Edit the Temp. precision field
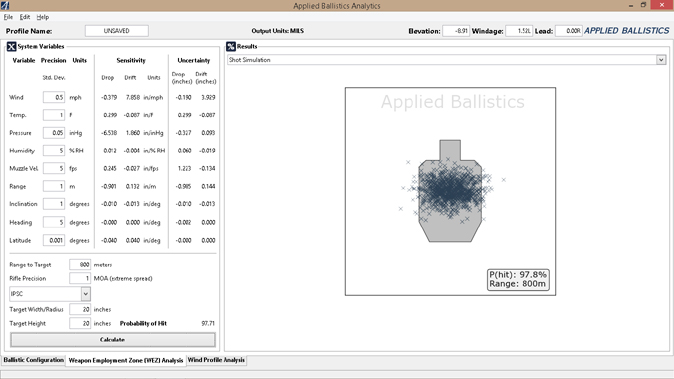This screenshot has height=379, width=674. coord(54,115)
